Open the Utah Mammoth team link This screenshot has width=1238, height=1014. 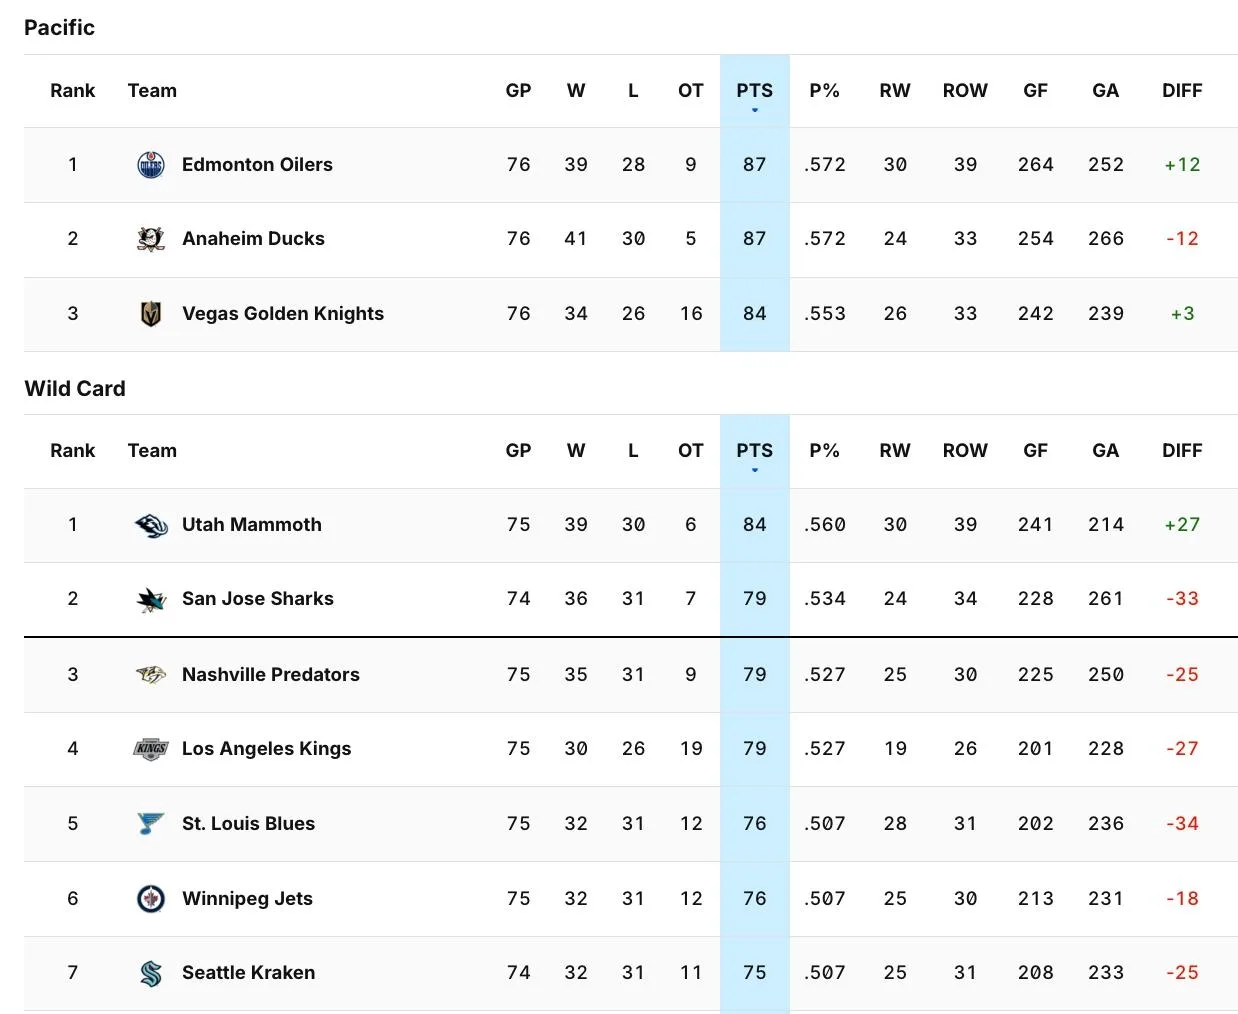(252, 525)
